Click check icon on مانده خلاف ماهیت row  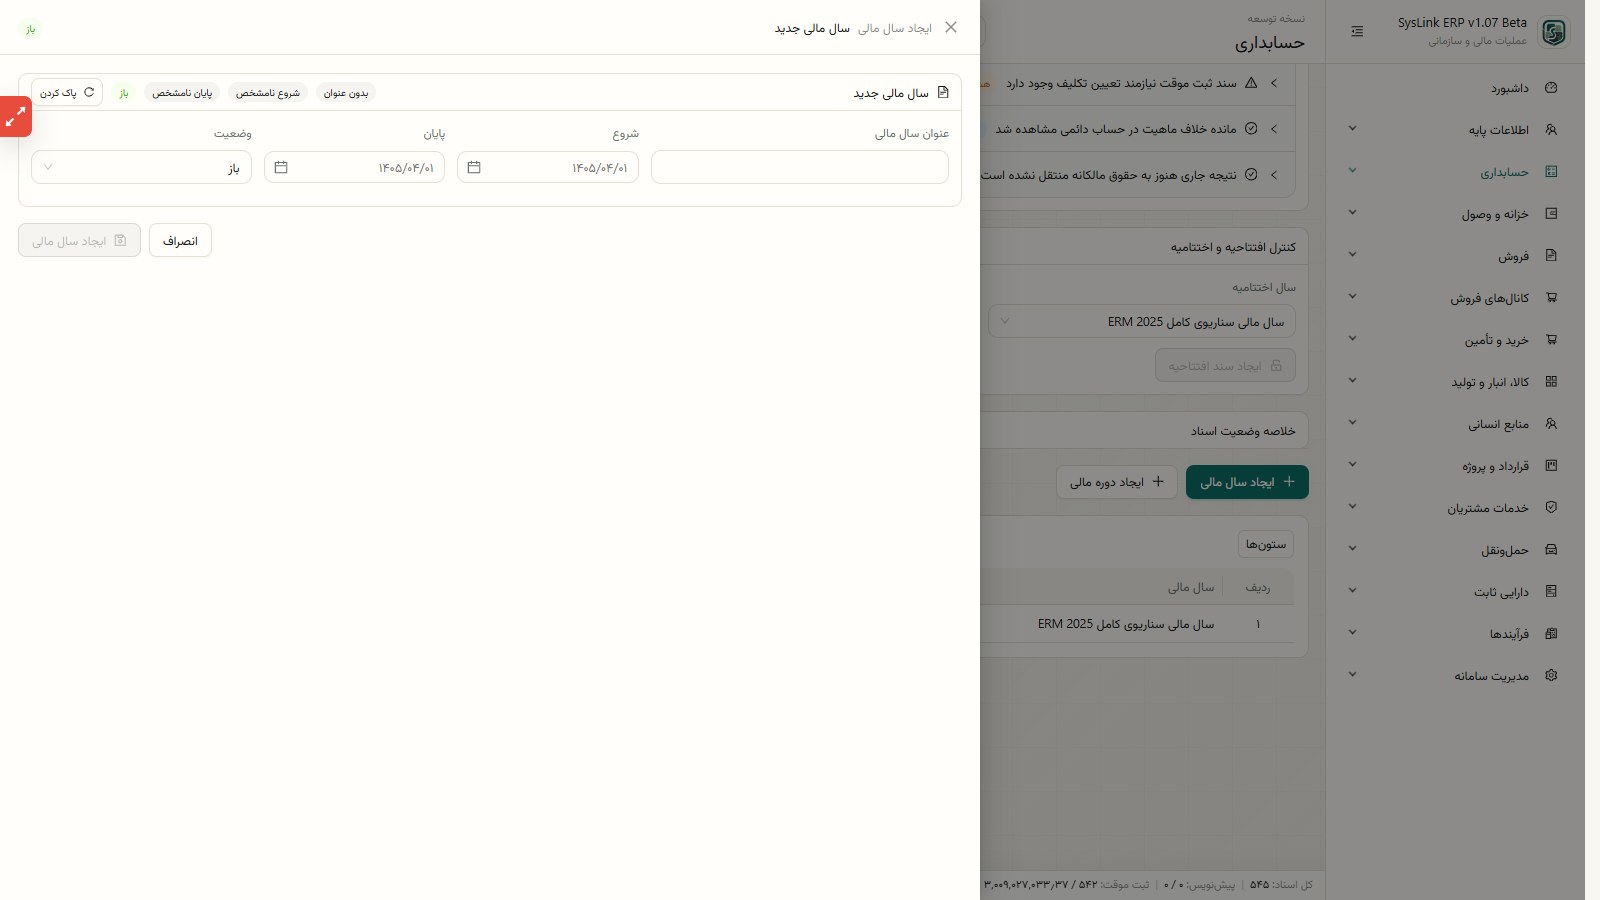coord(1251,129)
